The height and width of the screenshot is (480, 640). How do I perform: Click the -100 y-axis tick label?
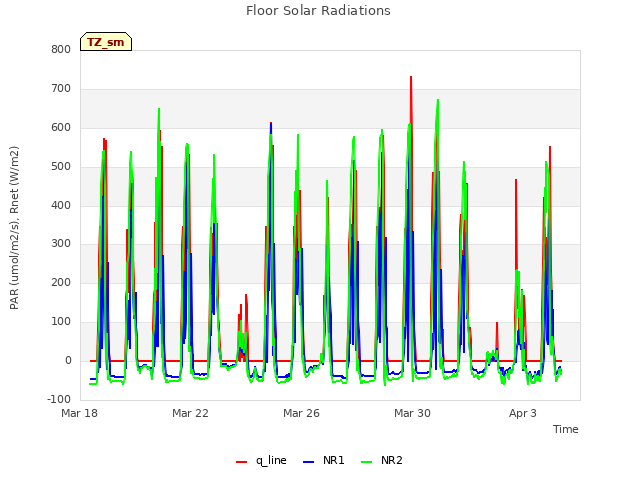pos(59,399)
